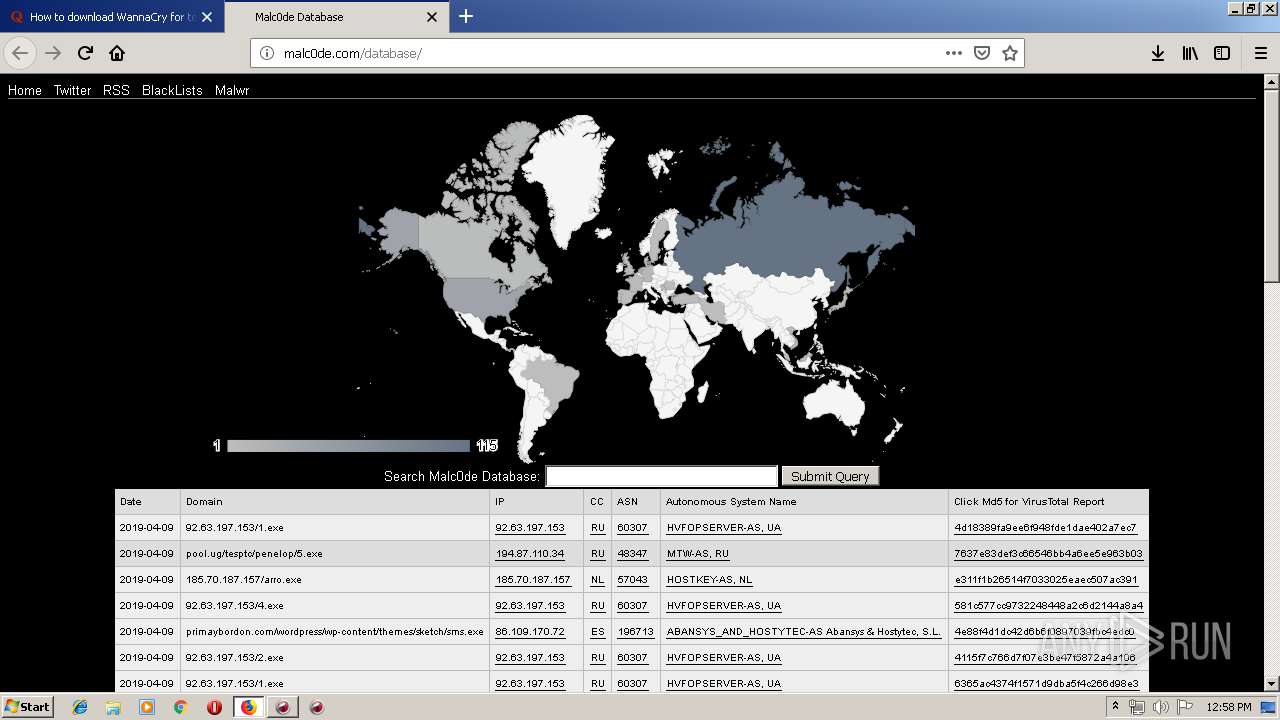Open IP link 194.87.110.34
This screenshot has height=720, width=1280.
click(x=530, y=553)
